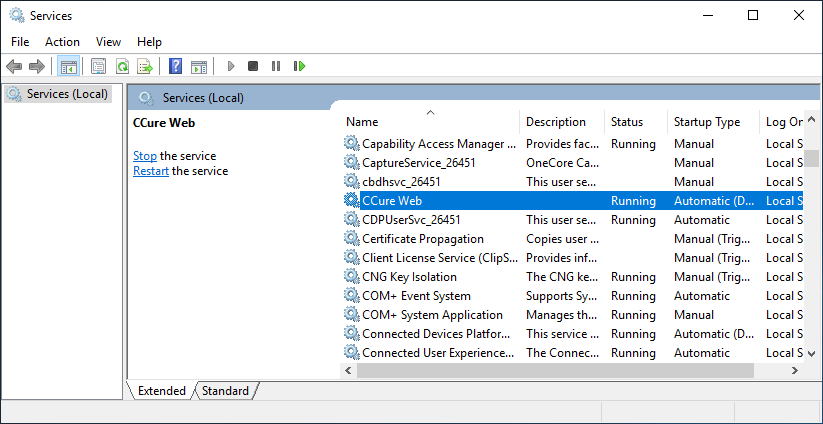The width and height of the screenshot is (823, 424).
Task: Open the File menu
Action: 20,42
